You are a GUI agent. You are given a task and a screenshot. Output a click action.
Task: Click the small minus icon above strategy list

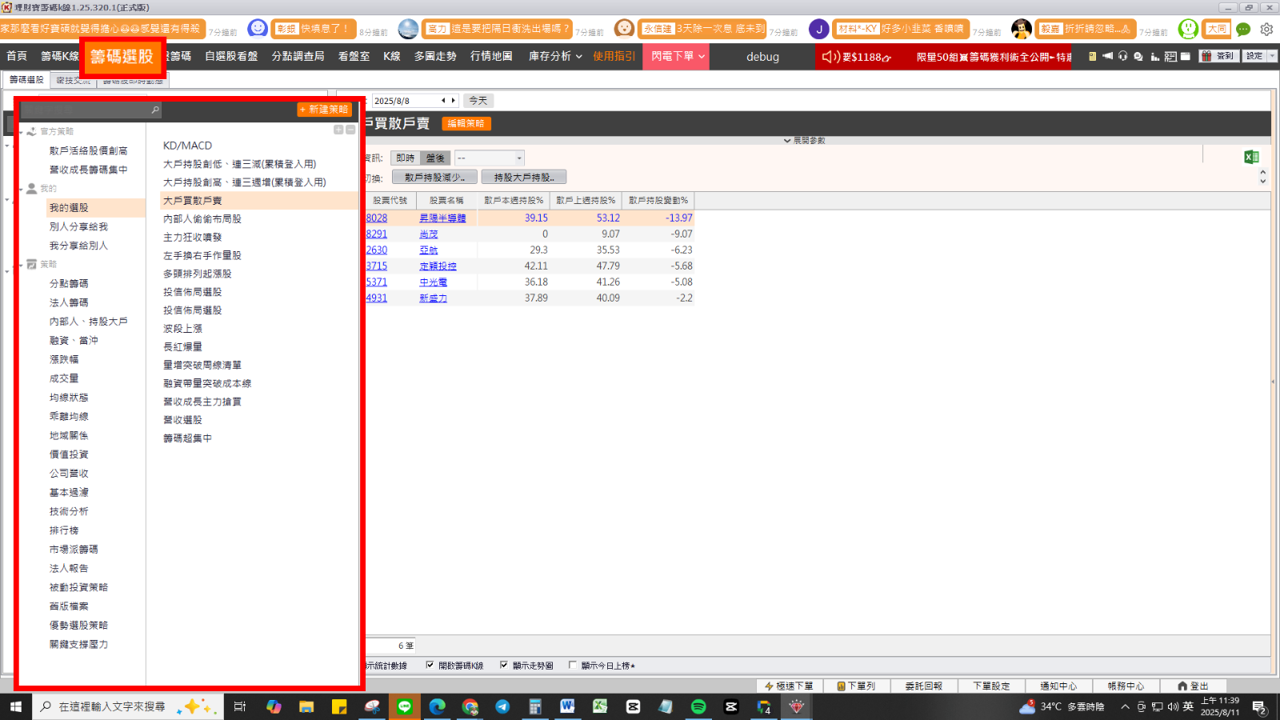[x=350, y=130]
